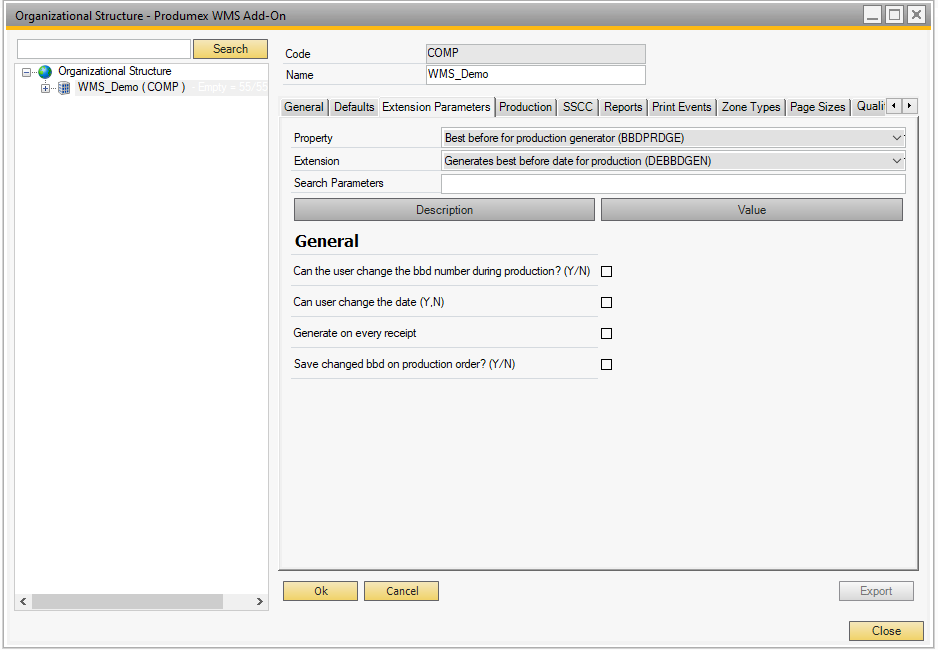Click the Organizational Structure globe icon
The image size is (938, 650).
click(45, 72)
